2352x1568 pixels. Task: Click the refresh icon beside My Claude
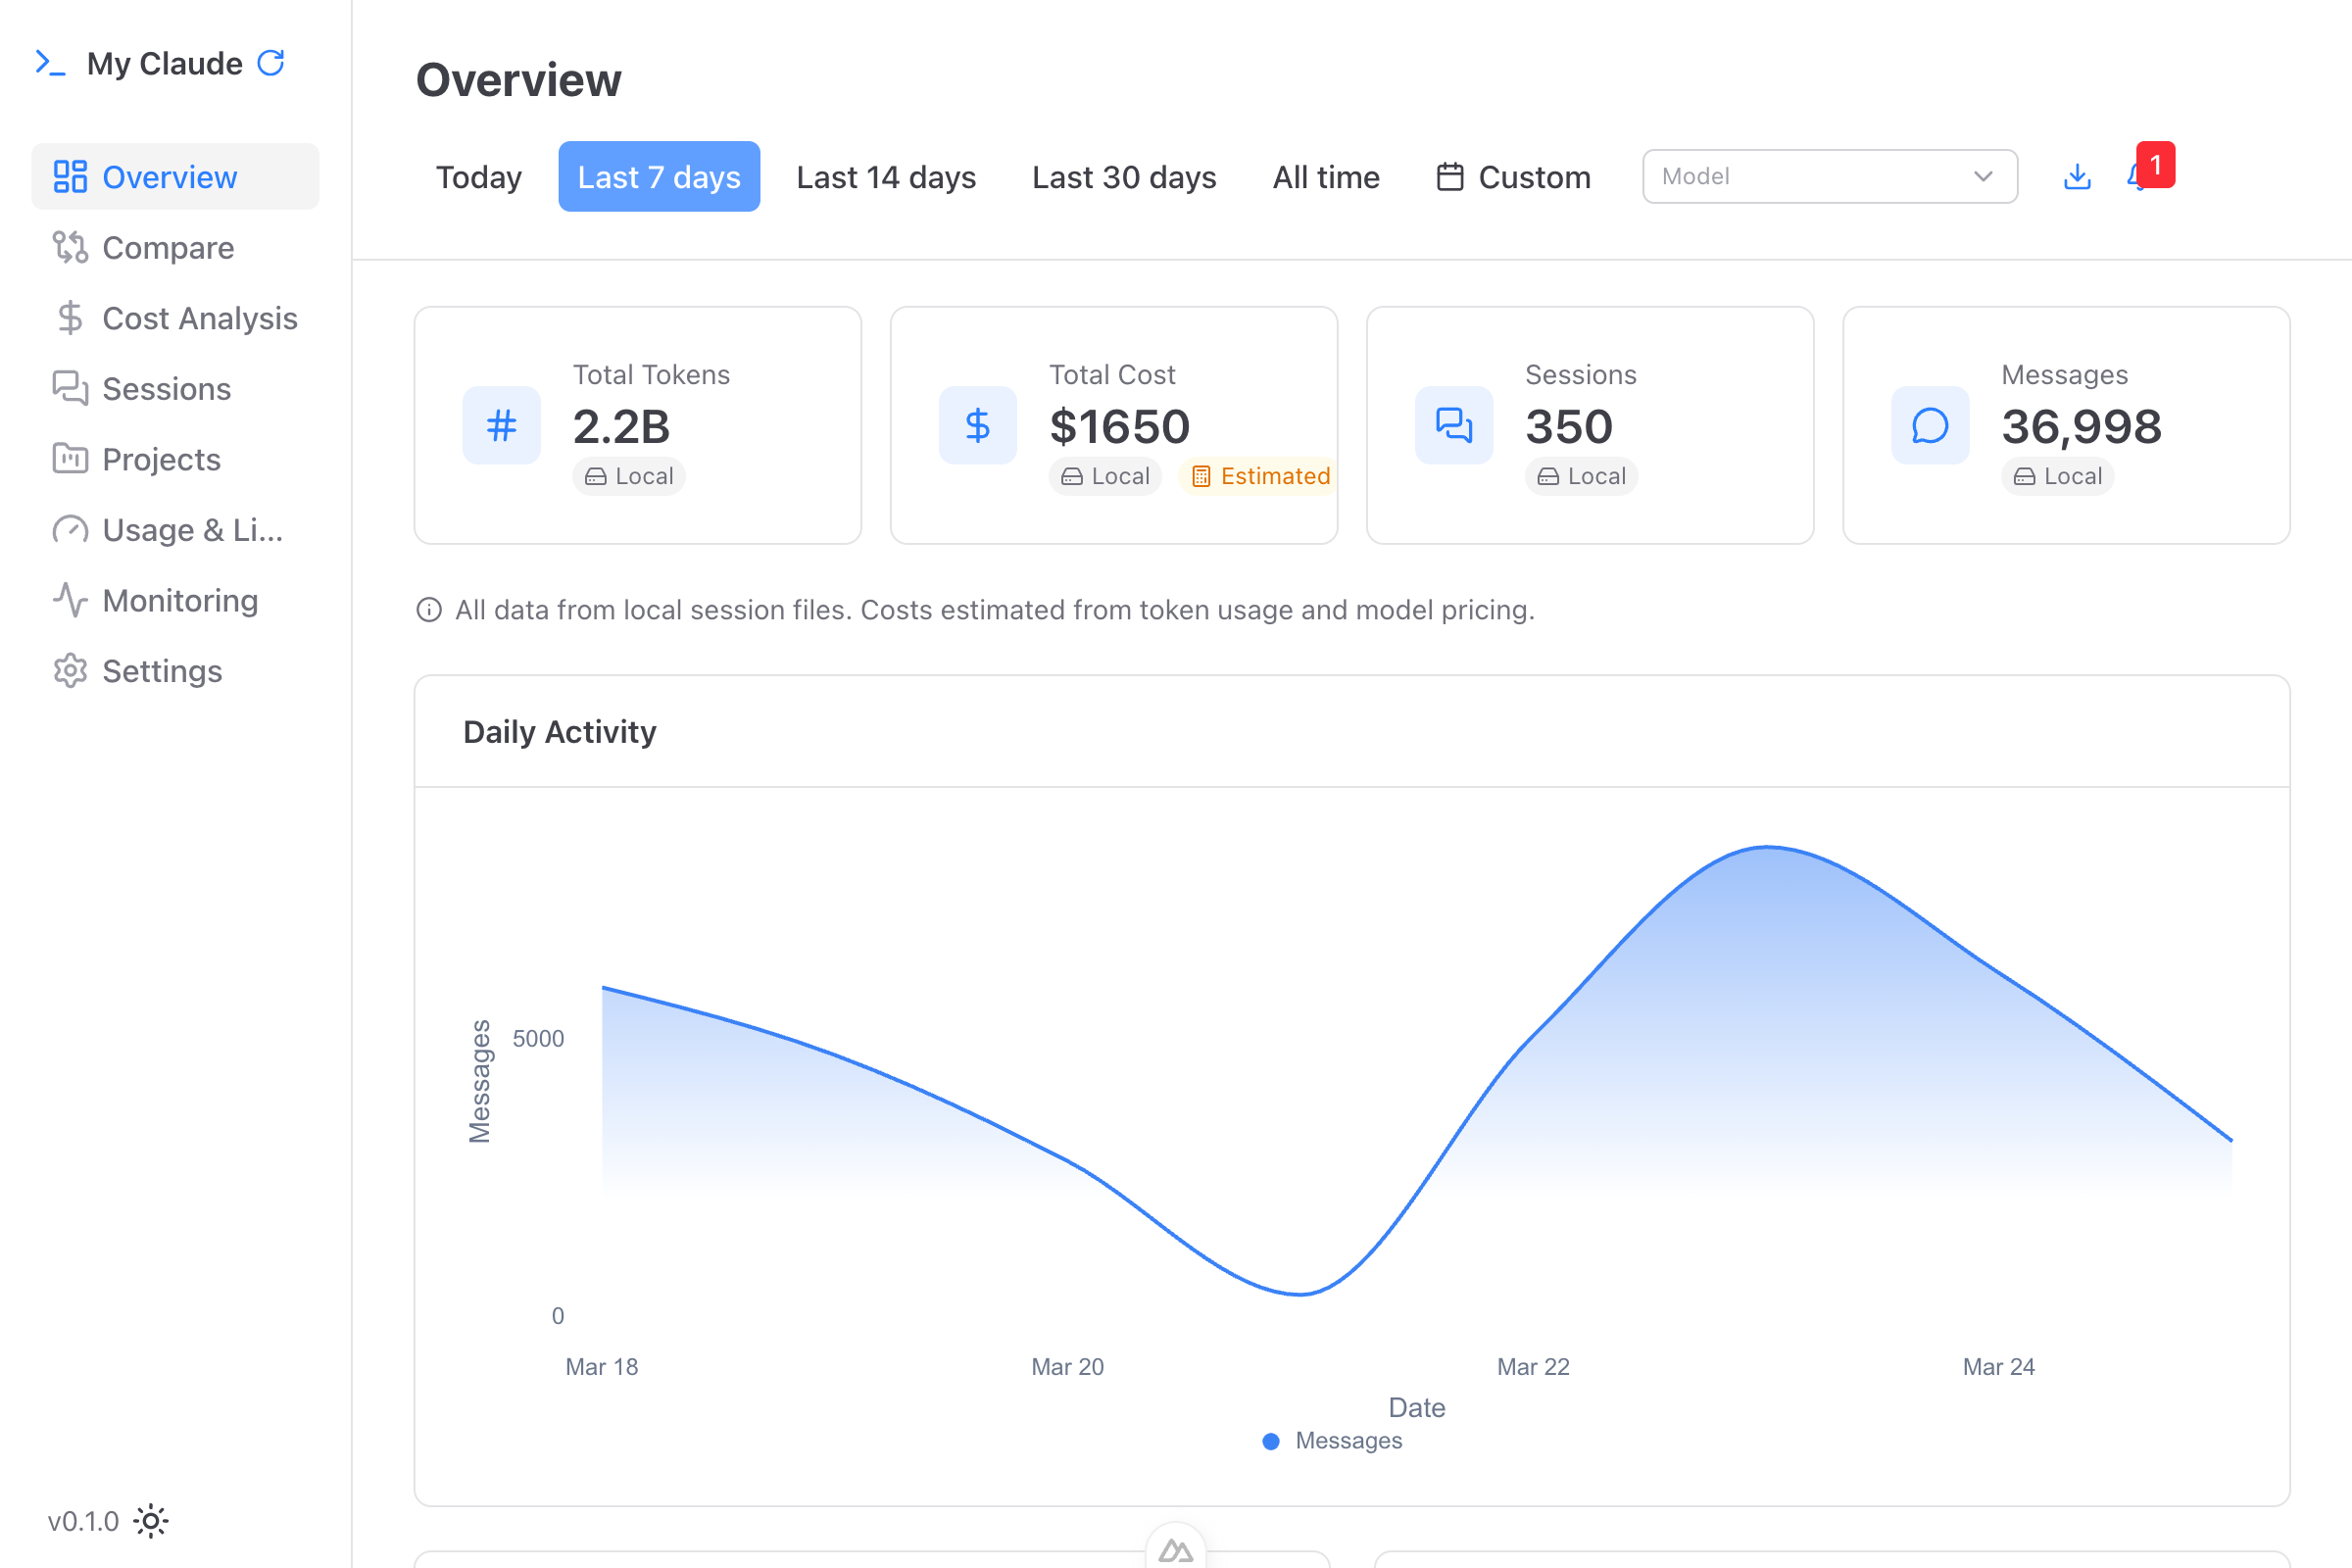click(x=271, y=63)
